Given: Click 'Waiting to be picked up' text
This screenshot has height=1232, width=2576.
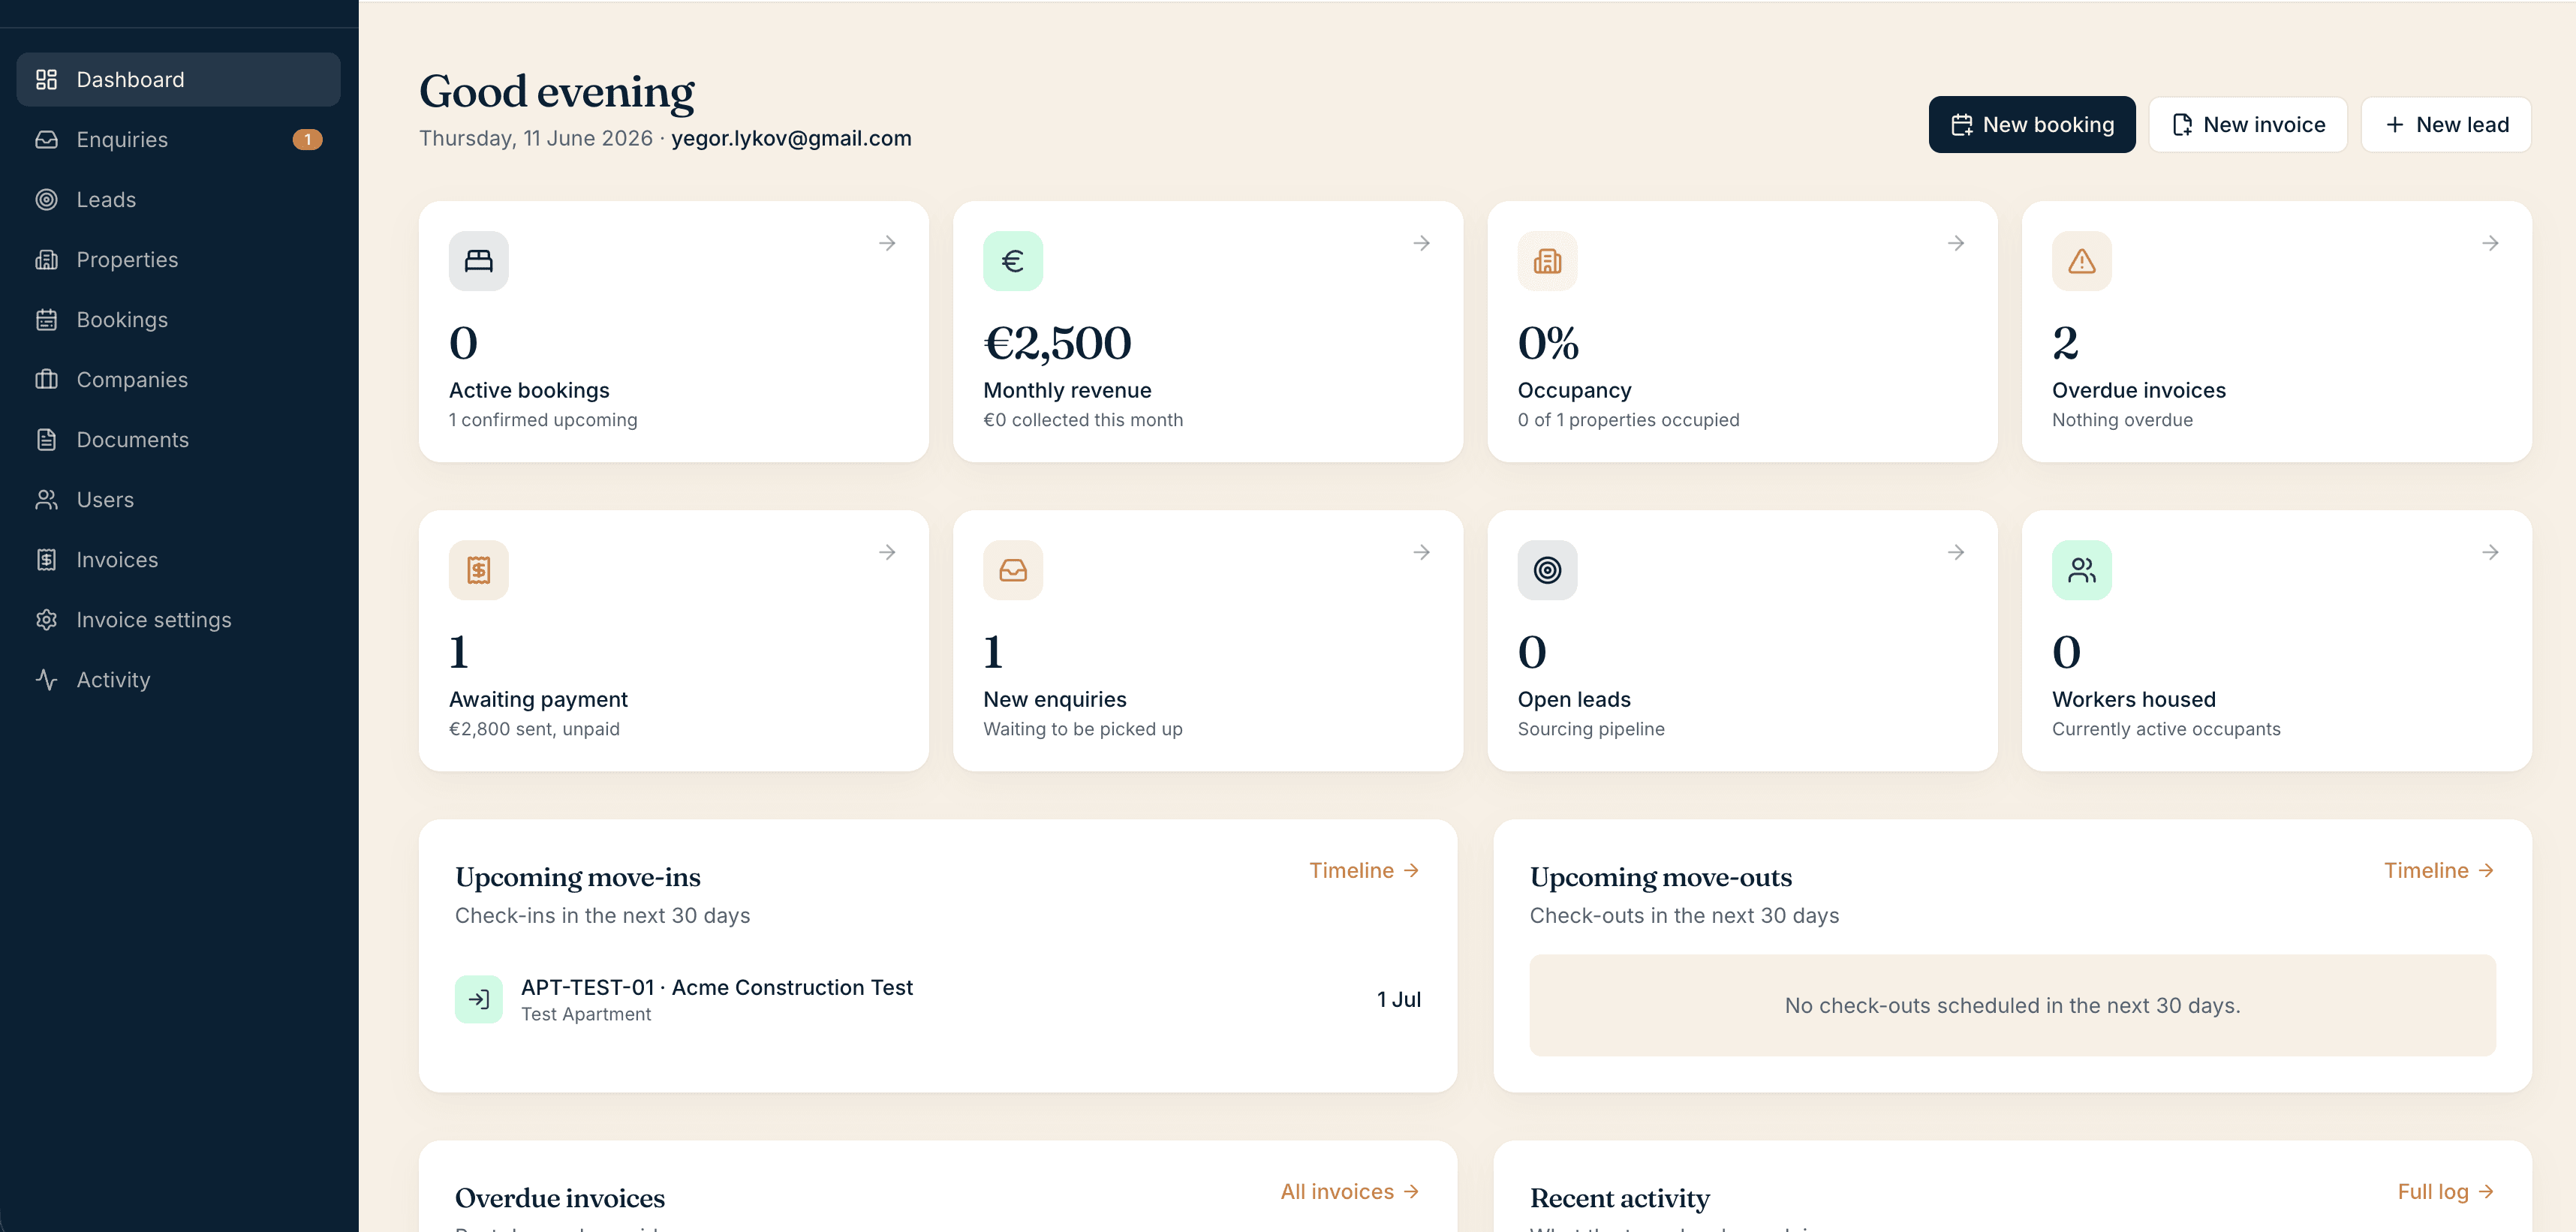Looking at the screenshot, I should (1082, 729).
